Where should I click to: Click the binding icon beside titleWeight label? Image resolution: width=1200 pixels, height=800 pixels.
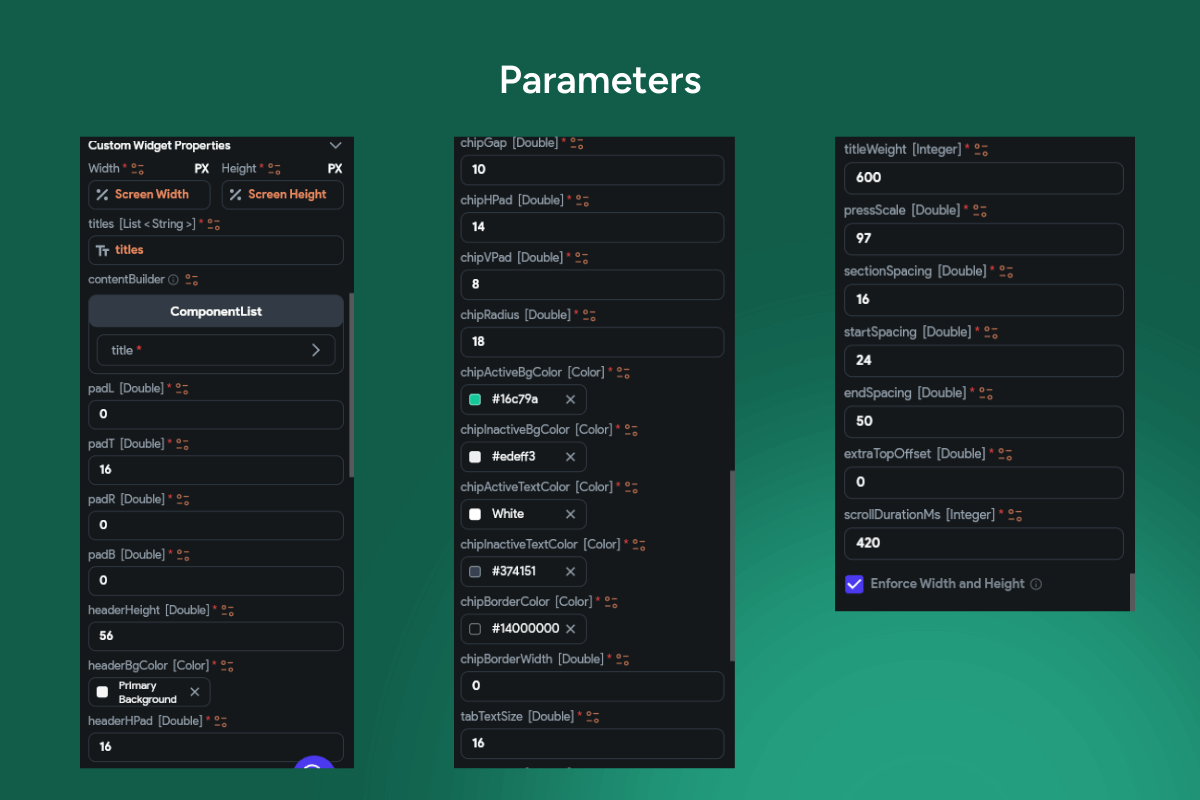981,149
